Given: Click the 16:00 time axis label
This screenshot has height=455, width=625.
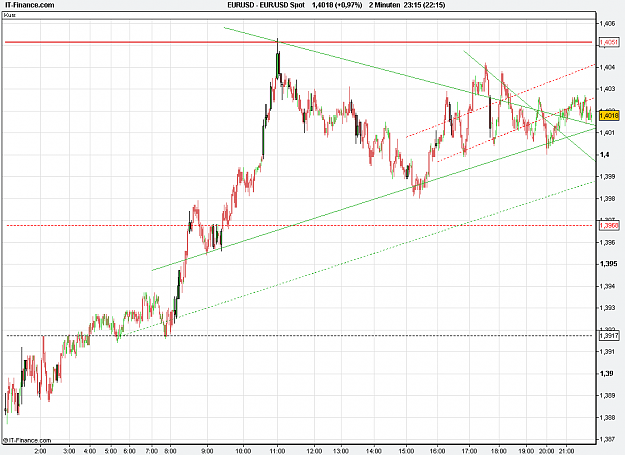Looking at the screenshot, I should [437, 451].
